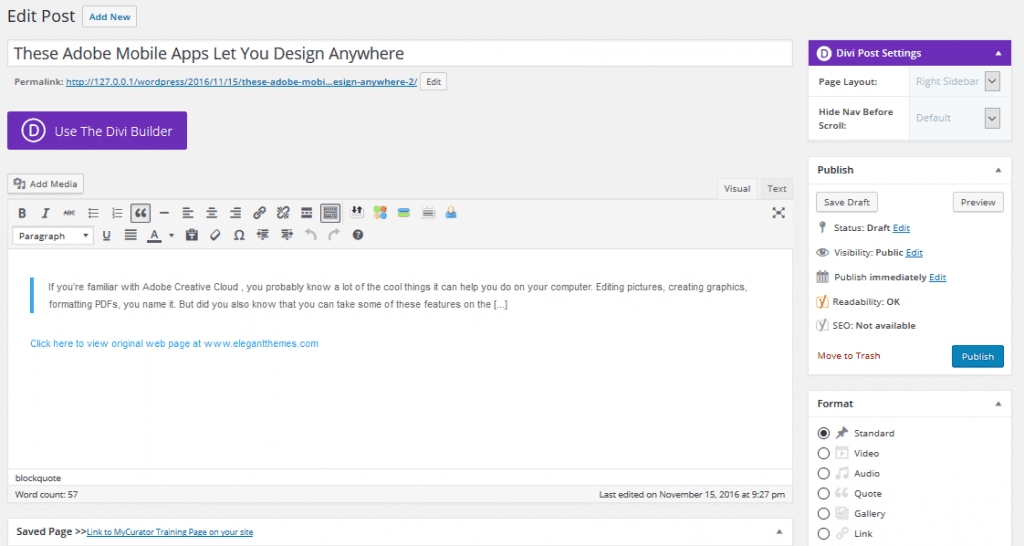This screenshot has height=546, width=1024.
Task: Click Use The Divi Builder button
Action: point(97,131)
